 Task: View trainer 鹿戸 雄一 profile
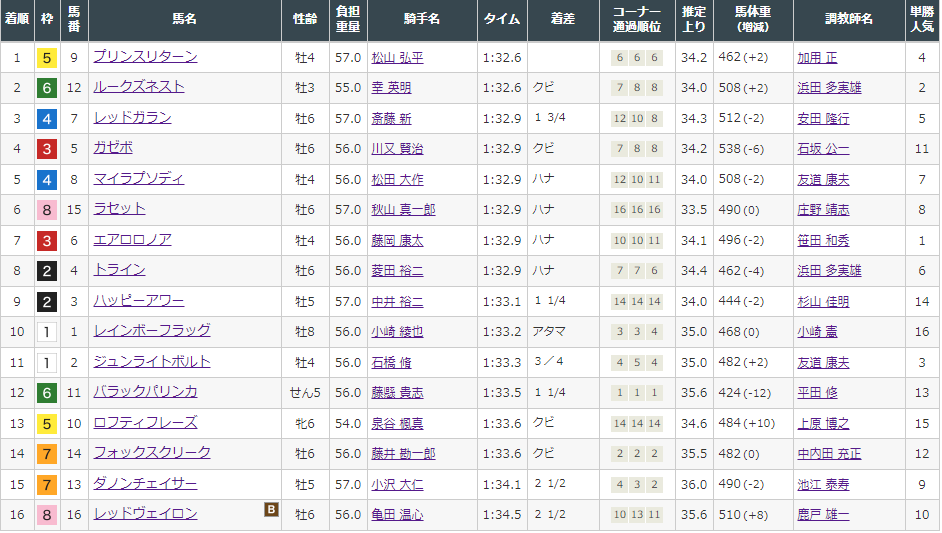[x=823, y=515]
